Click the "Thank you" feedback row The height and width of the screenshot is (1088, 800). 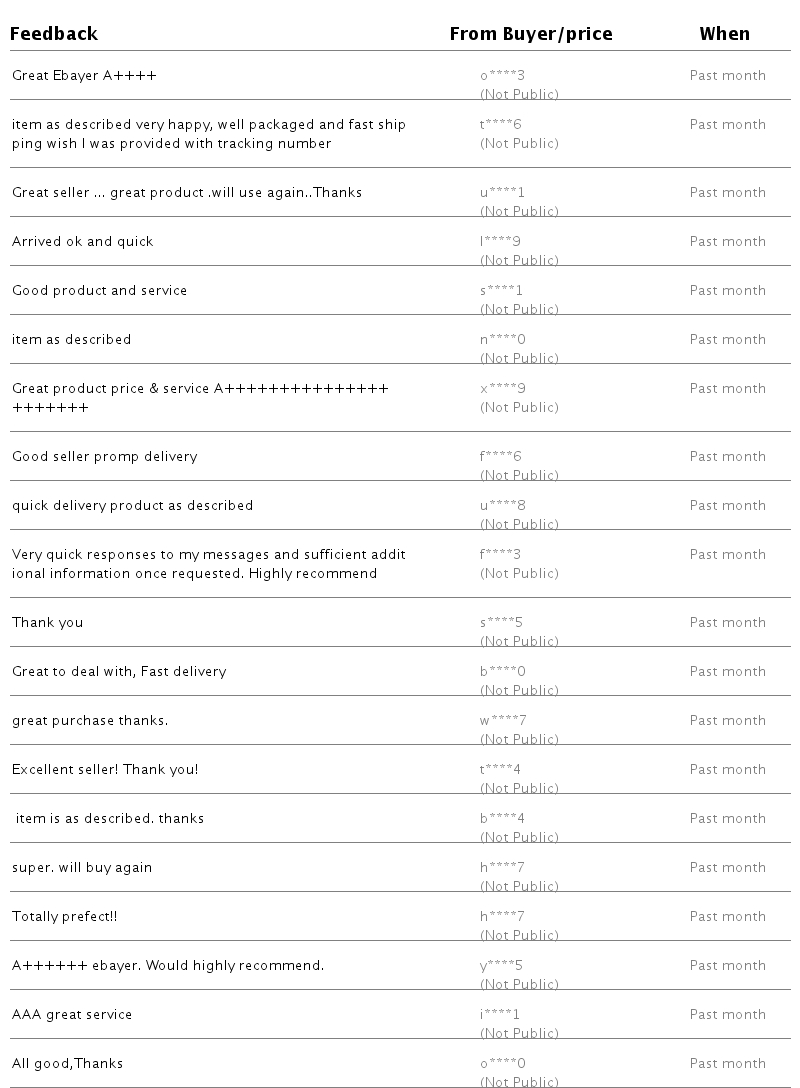[x=48, y=623]
